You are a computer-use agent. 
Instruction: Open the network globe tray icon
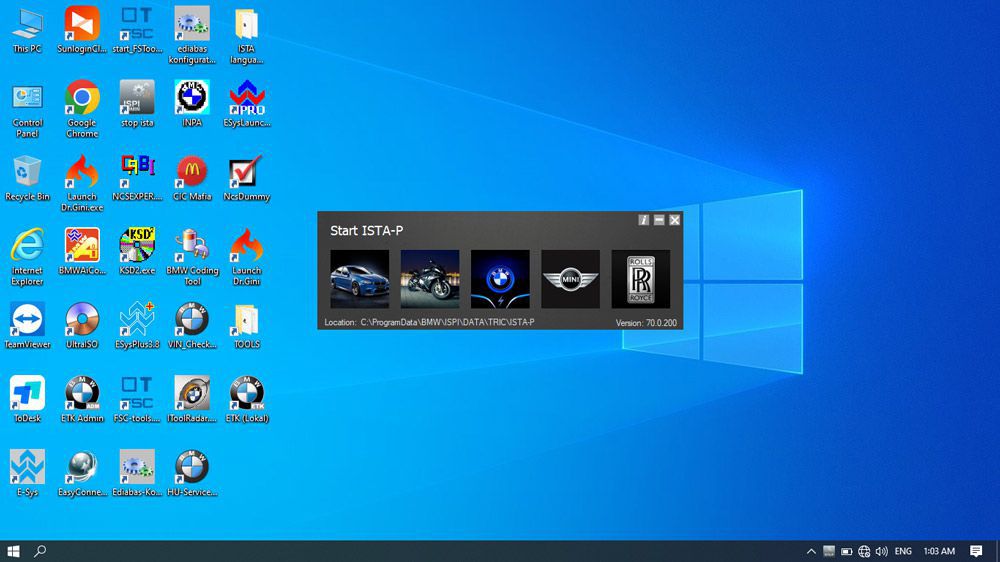[864, 552]
